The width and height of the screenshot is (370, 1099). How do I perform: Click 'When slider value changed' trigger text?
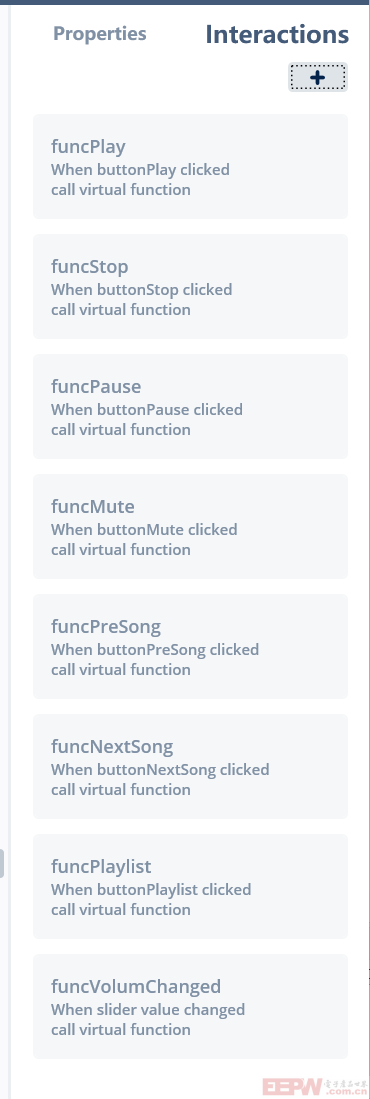148,1009
